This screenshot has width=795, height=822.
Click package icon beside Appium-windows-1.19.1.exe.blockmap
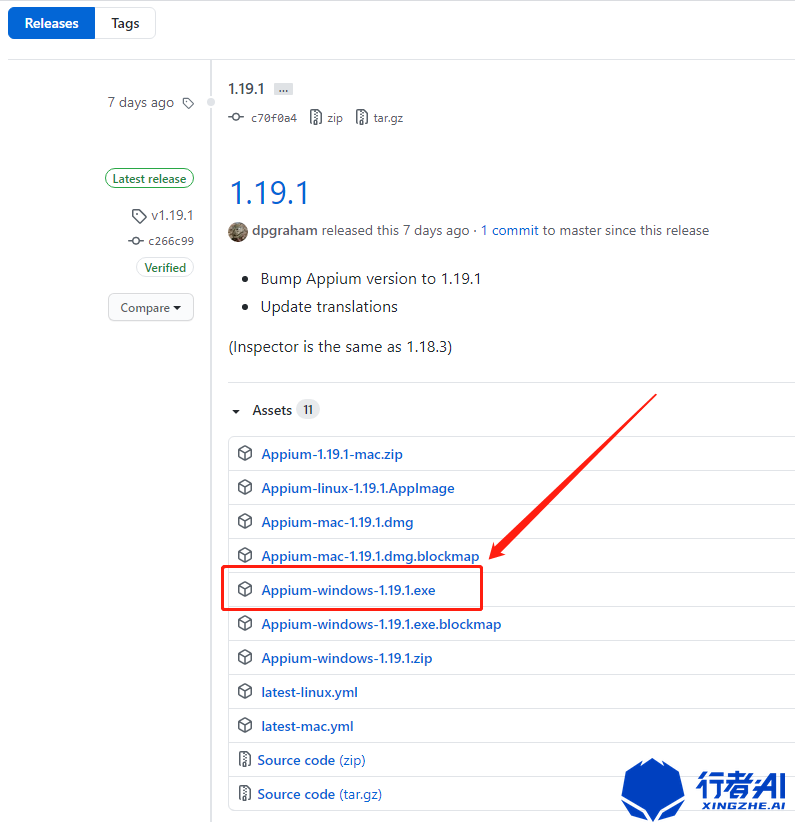coord(245,623)
